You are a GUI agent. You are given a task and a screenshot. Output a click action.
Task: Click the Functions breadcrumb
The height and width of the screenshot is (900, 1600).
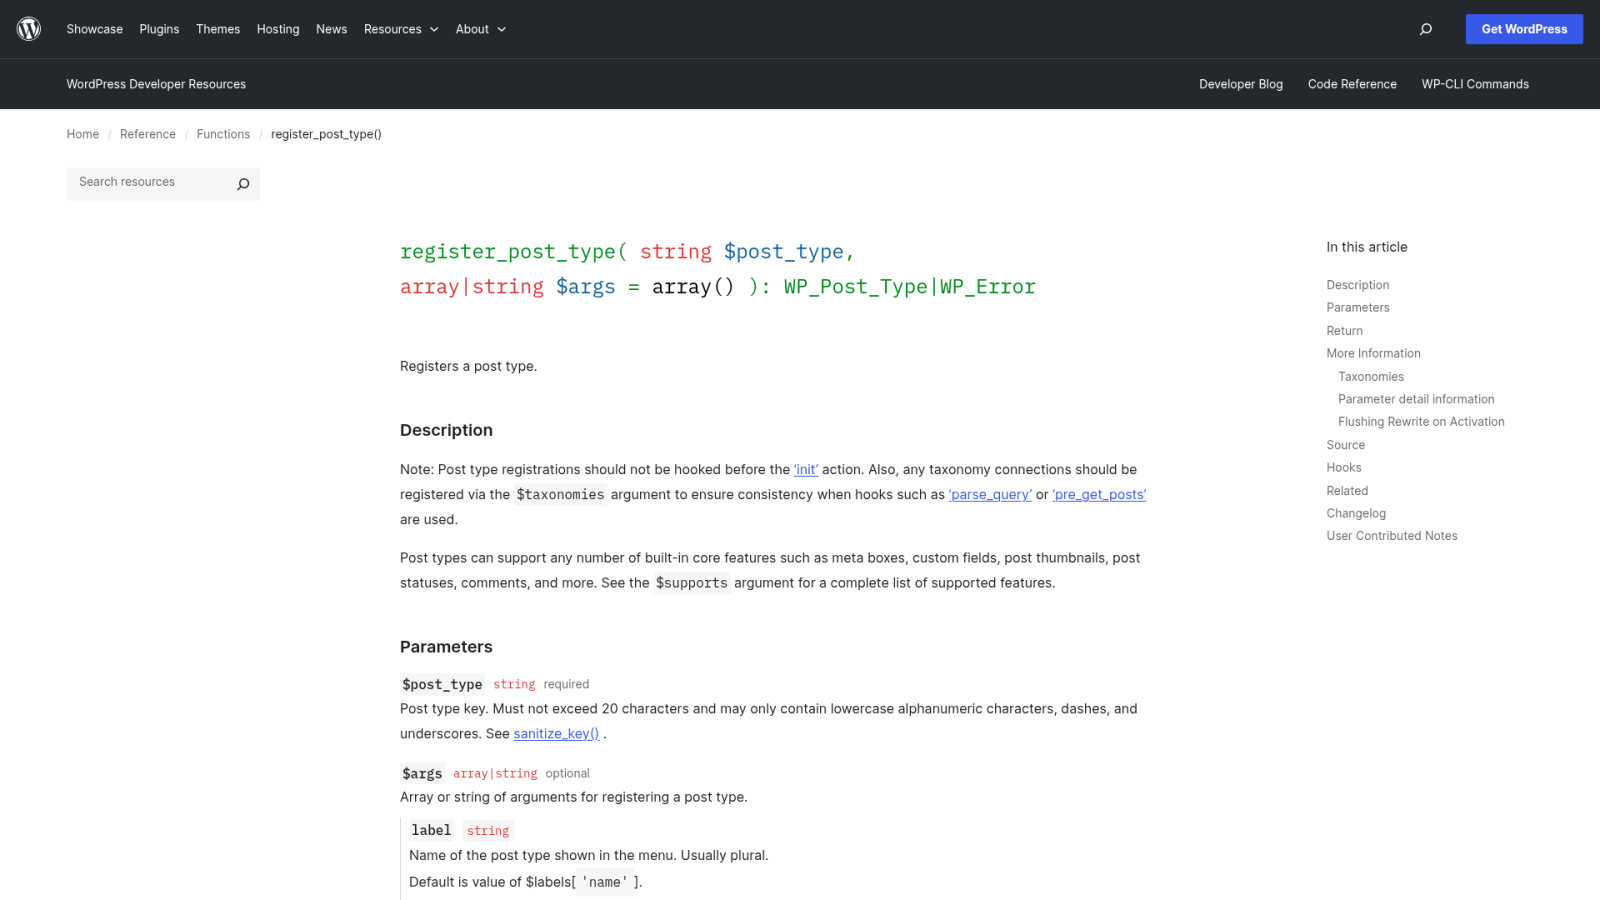(x=223, y=134)
